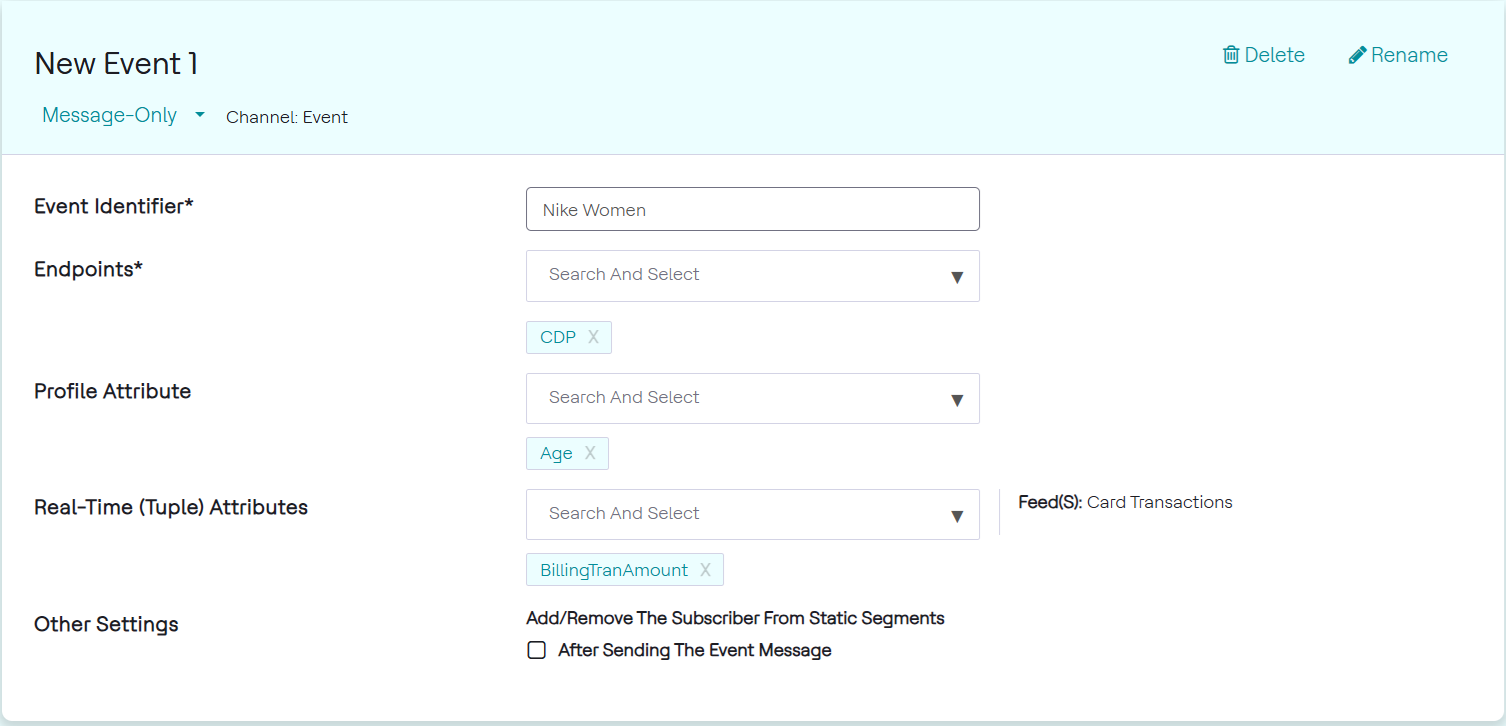The image size is (1506, 726).
Task: Remove the CDP endpoint tag
Action: [593, 337]
